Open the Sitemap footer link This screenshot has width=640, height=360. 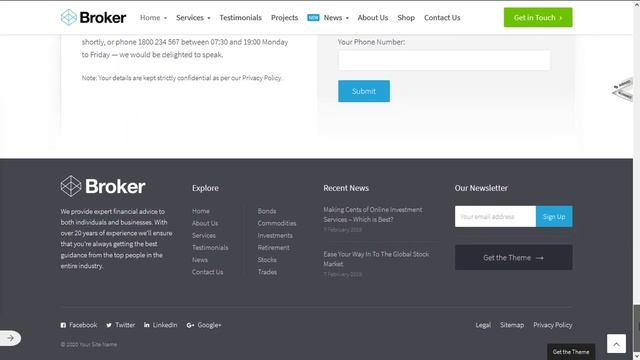pos(512,325)
